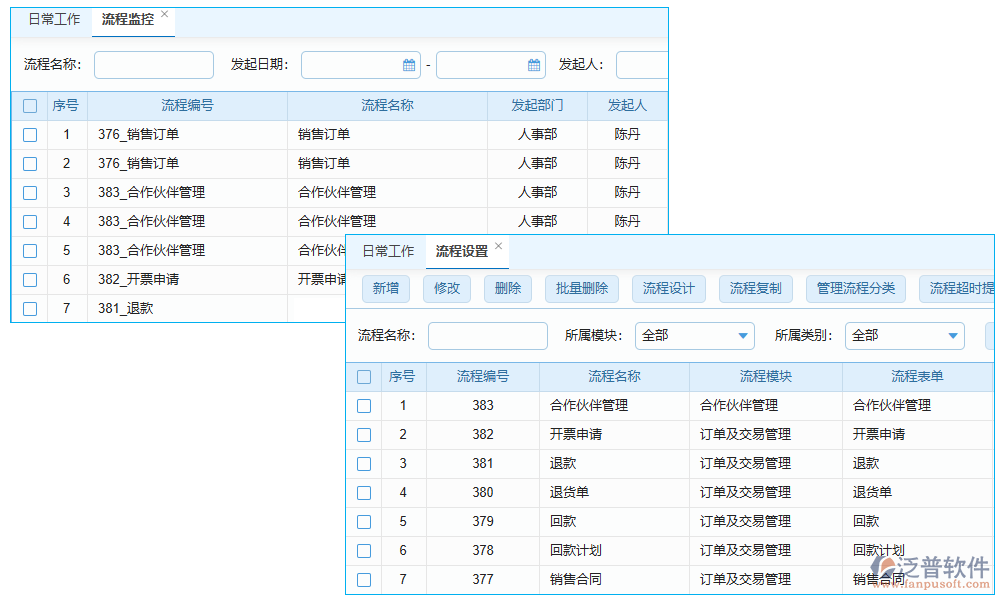Open the end date calendar picker
Viewport: 1000px width, 600px height.
click(x=533, y=64)
